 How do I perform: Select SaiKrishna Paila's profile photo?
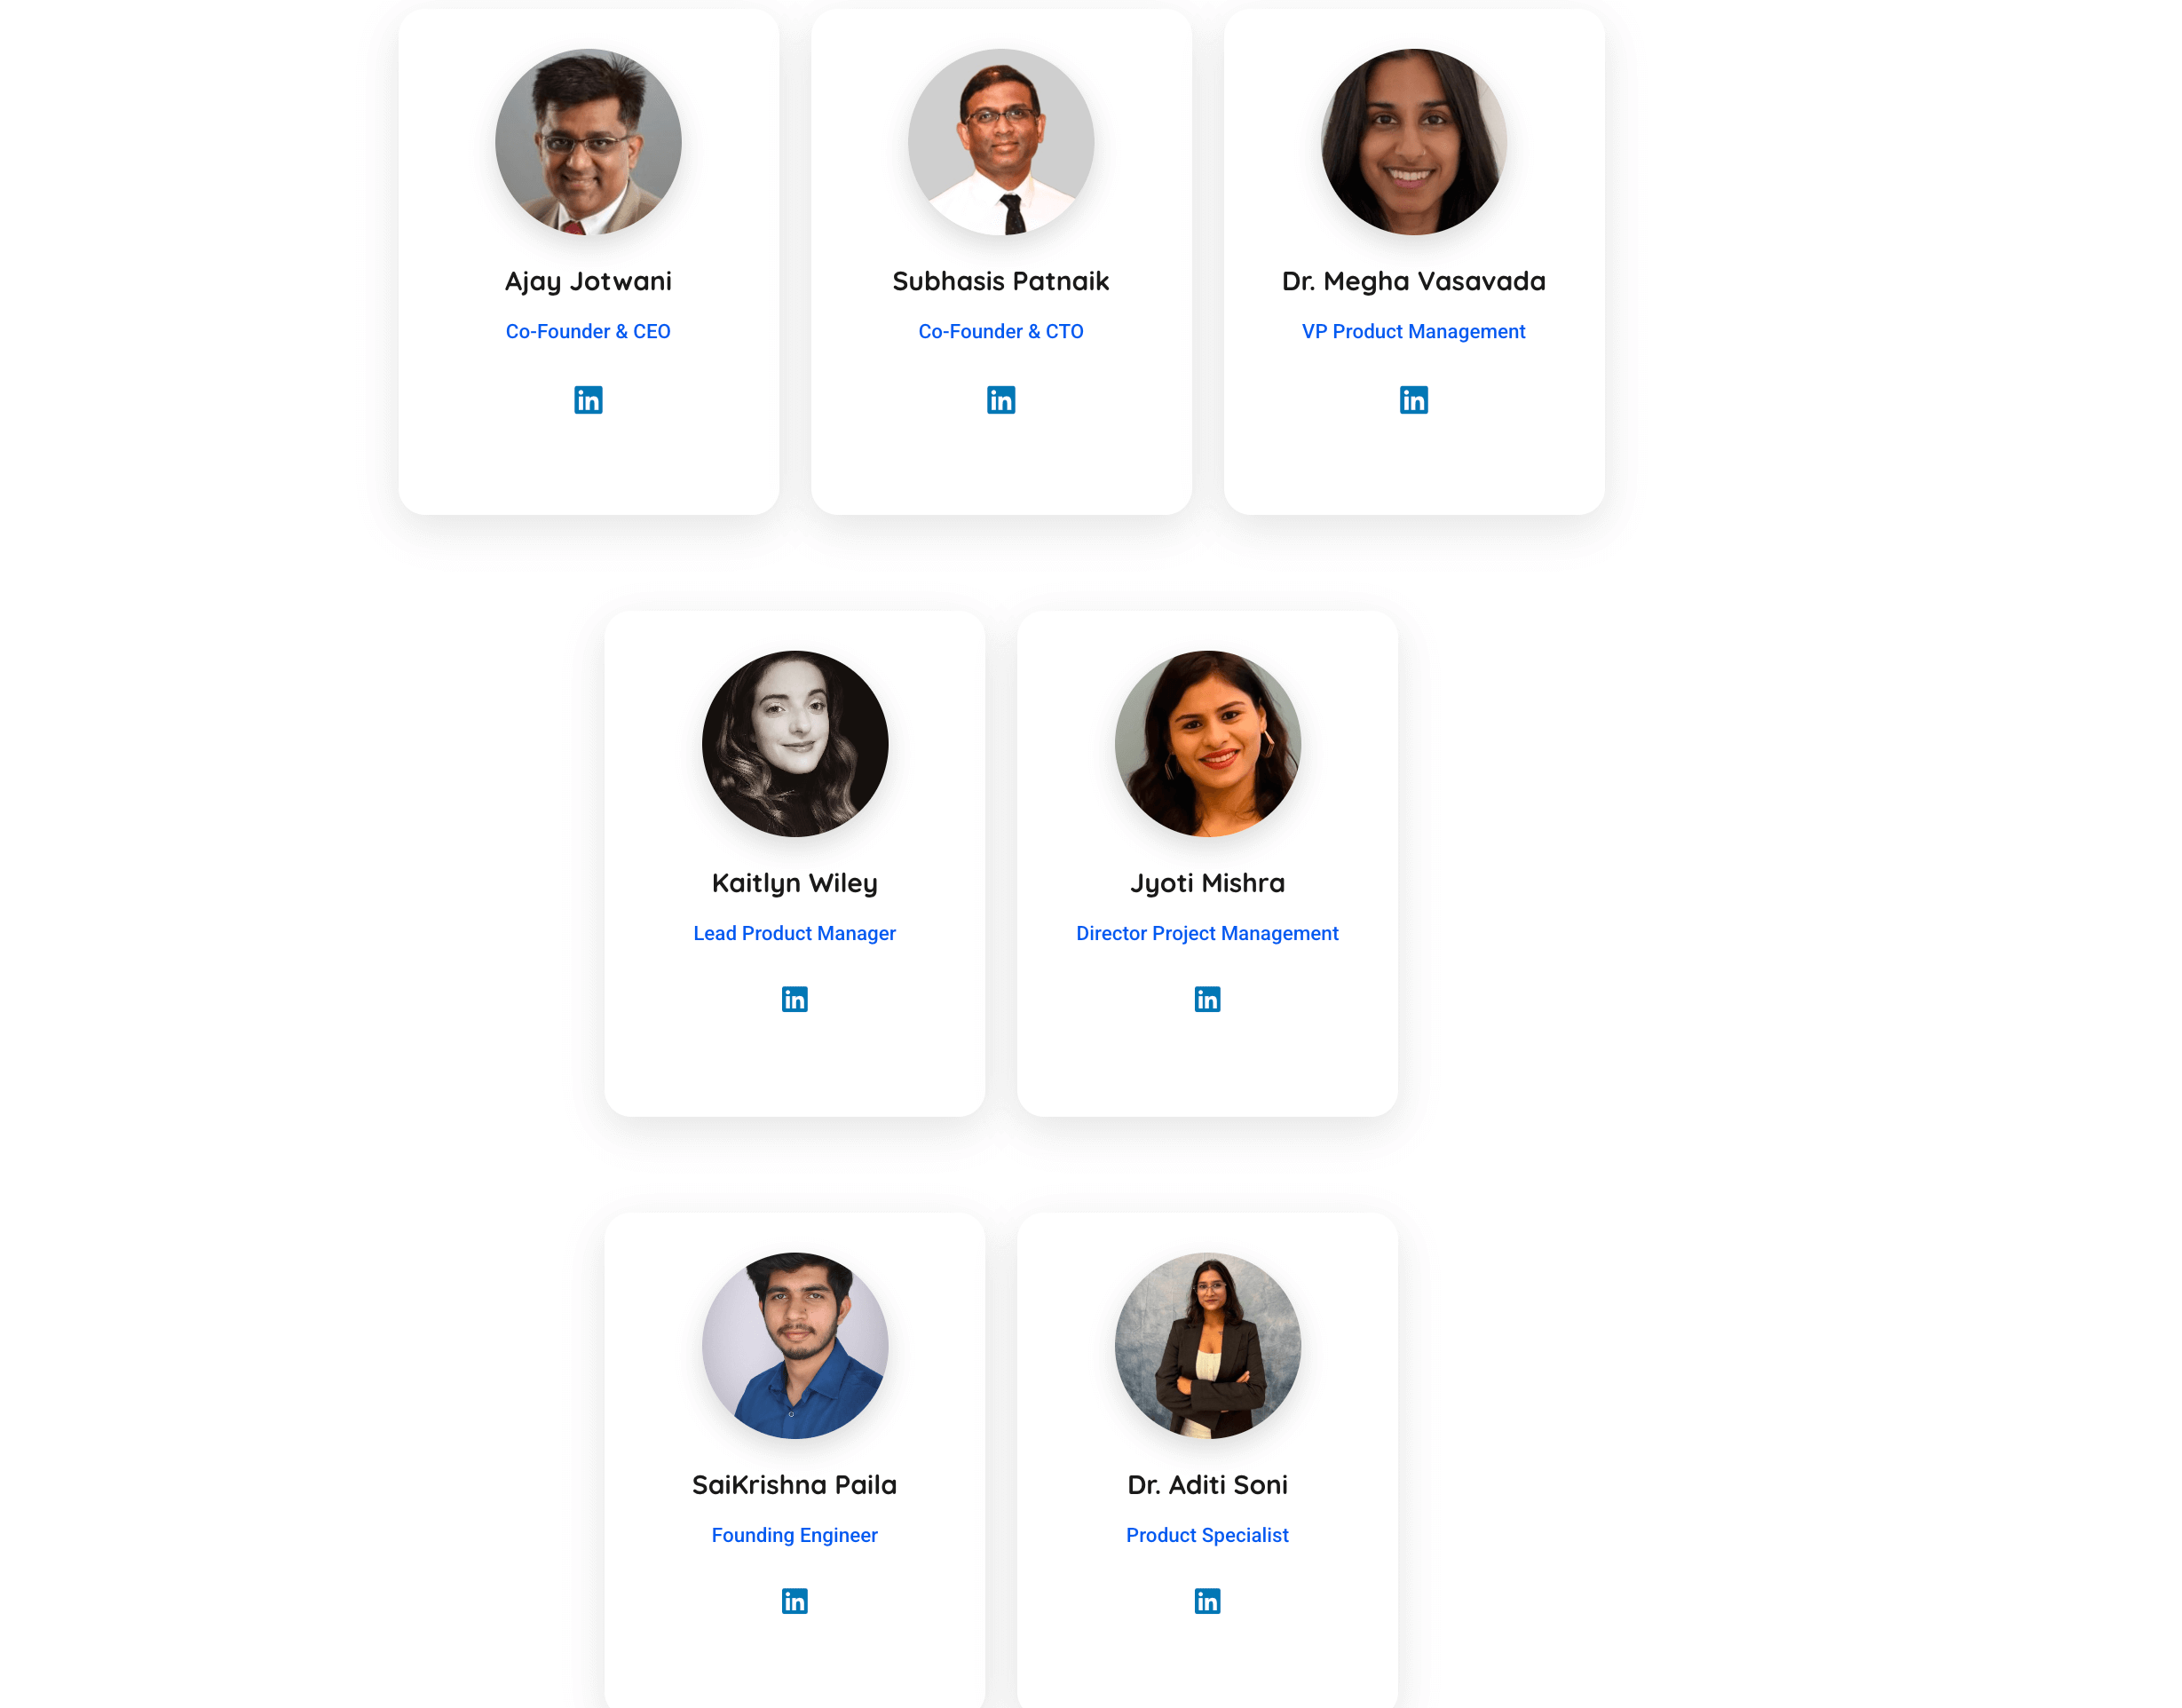[794, 1346]
